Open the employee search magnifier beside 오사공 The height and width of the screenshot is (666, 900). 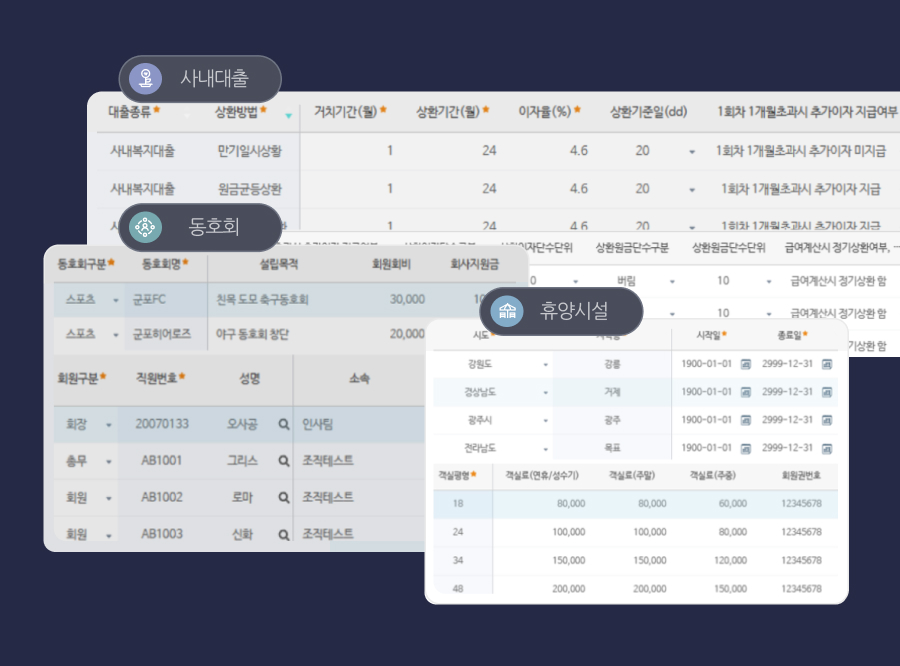[x=284, y=423]
